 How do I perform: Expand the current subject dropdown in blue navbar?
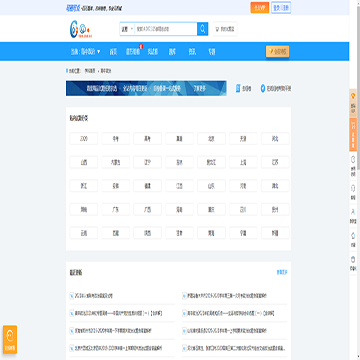[x=85, y=52]
